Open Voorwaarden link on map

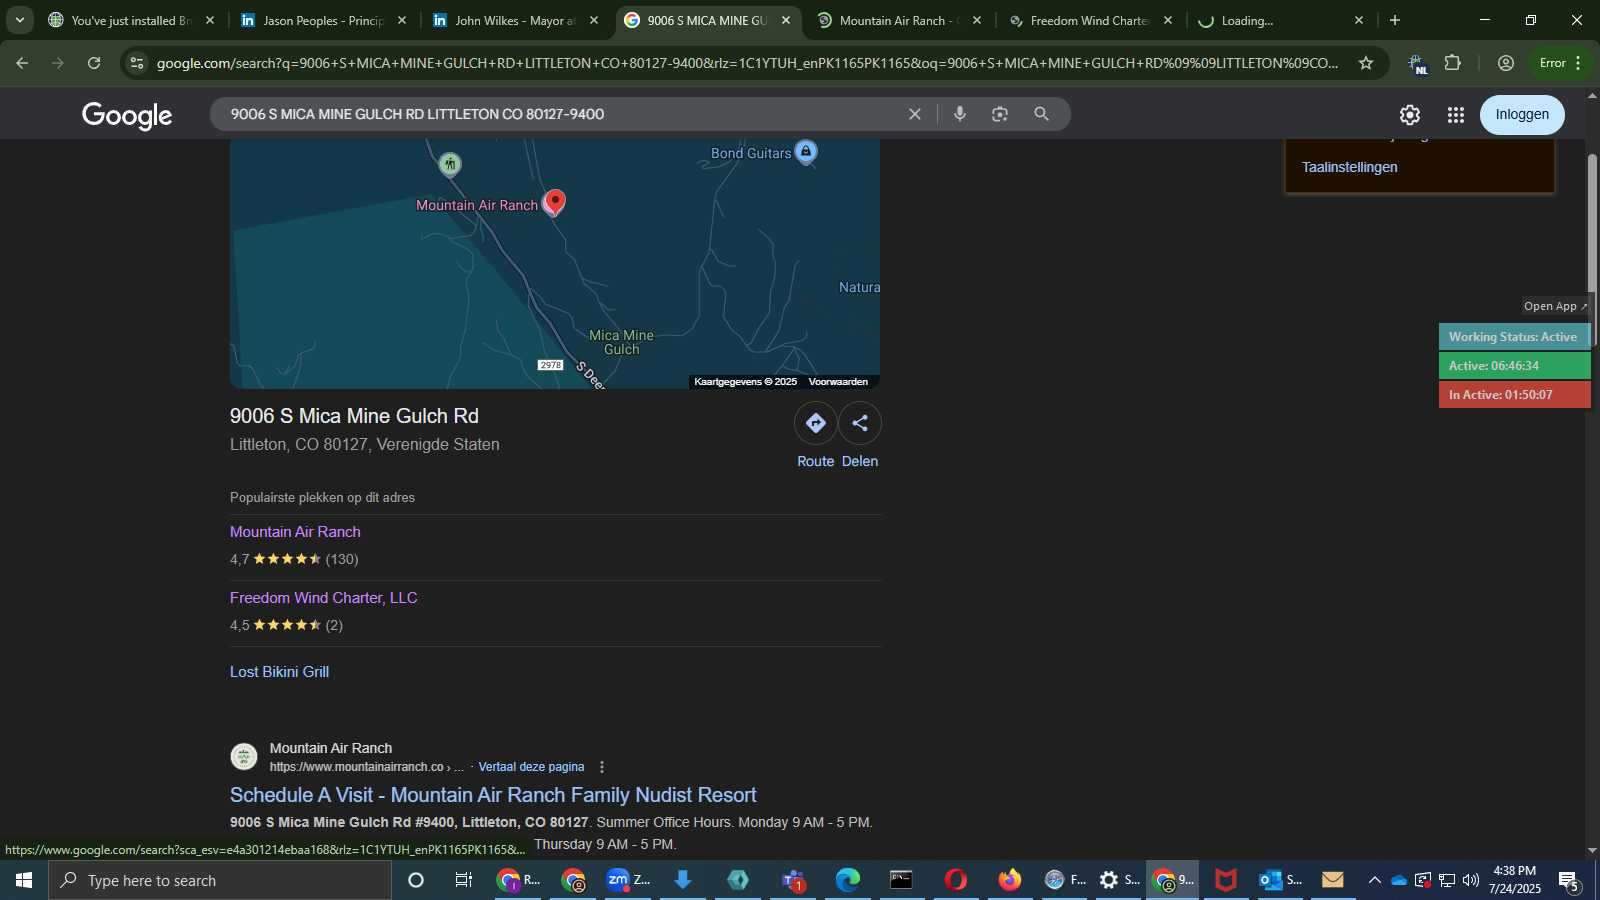(838, 382)
